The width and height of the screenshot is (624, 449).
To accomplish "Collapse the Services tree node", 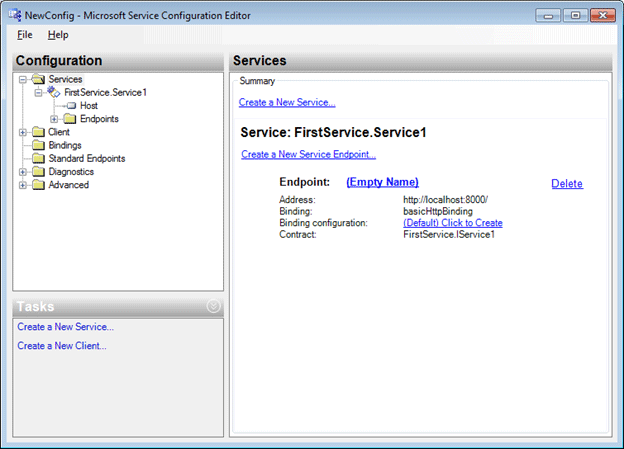I will coord(23,79).
